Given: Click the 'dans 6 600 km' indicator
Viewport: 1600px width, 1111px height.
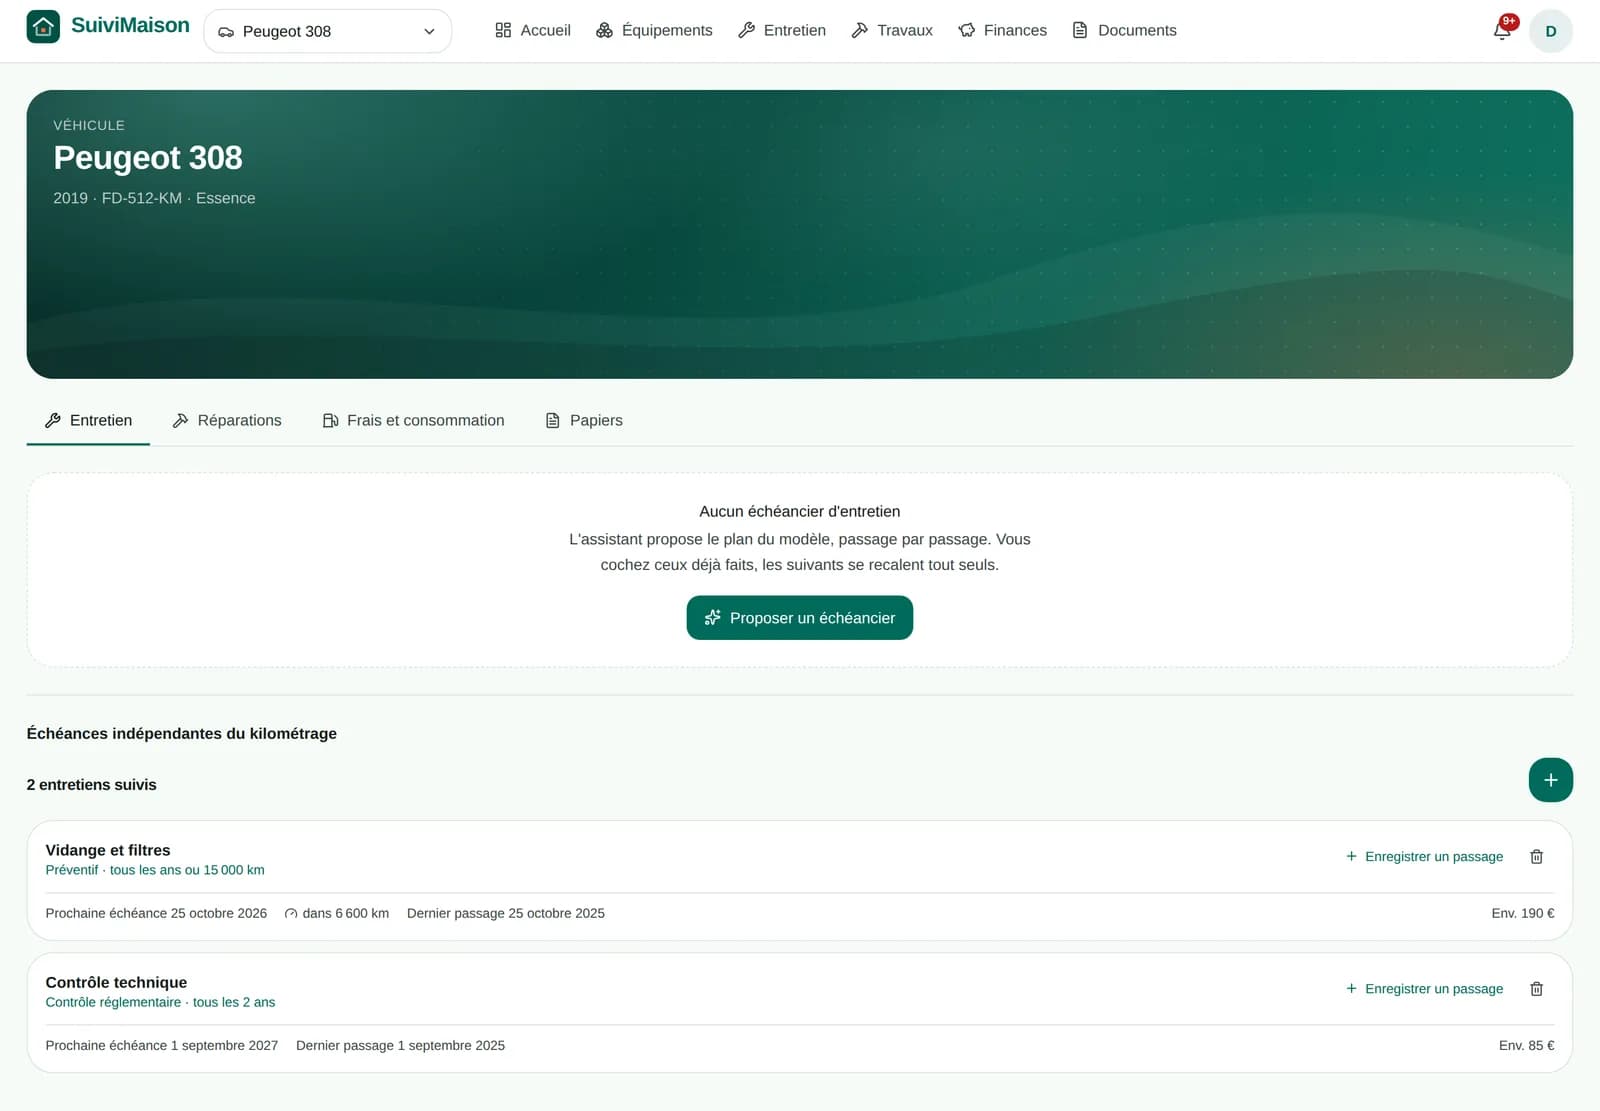Looking at the screenshot, I should tap(337, 913).
